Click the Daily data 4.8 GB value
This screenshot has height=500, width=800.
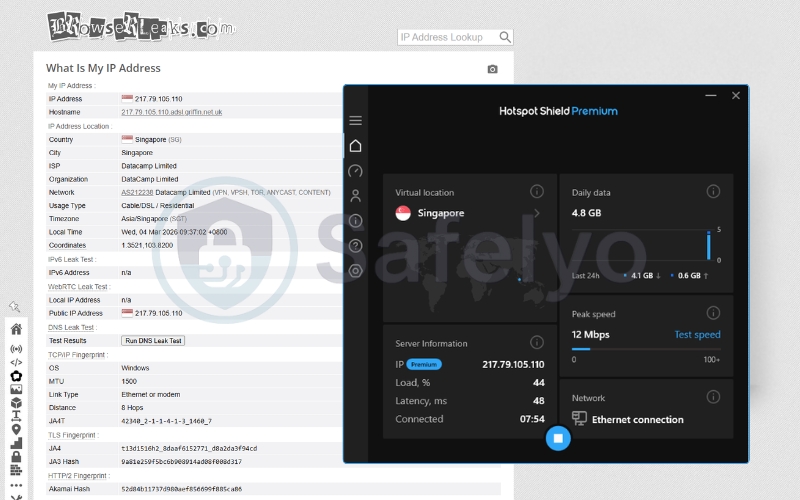586,213
